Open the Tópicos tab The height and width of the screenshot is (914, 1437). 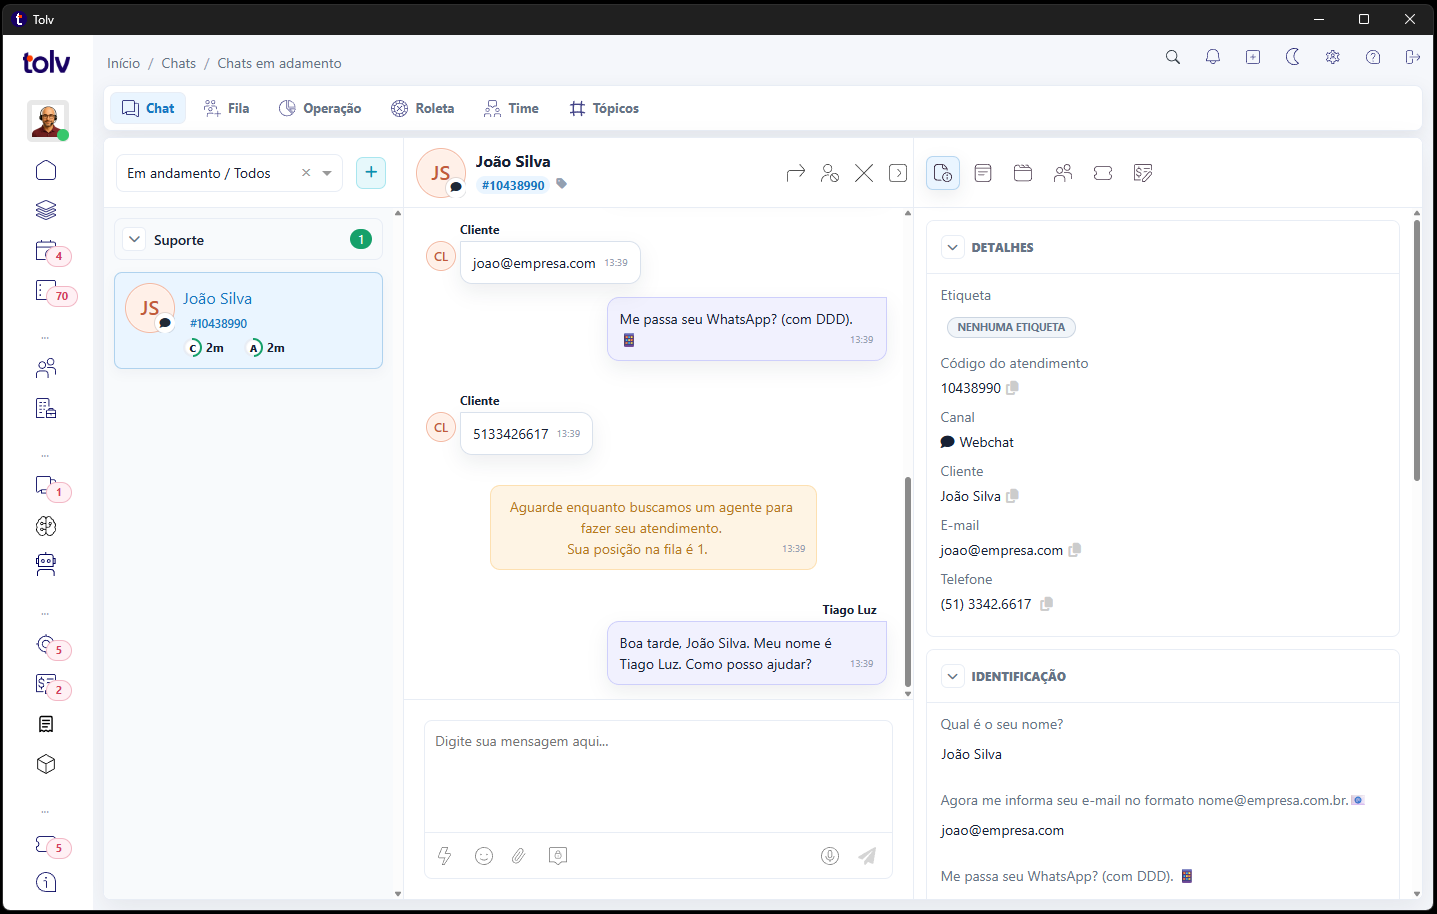[x=604, y=108]
